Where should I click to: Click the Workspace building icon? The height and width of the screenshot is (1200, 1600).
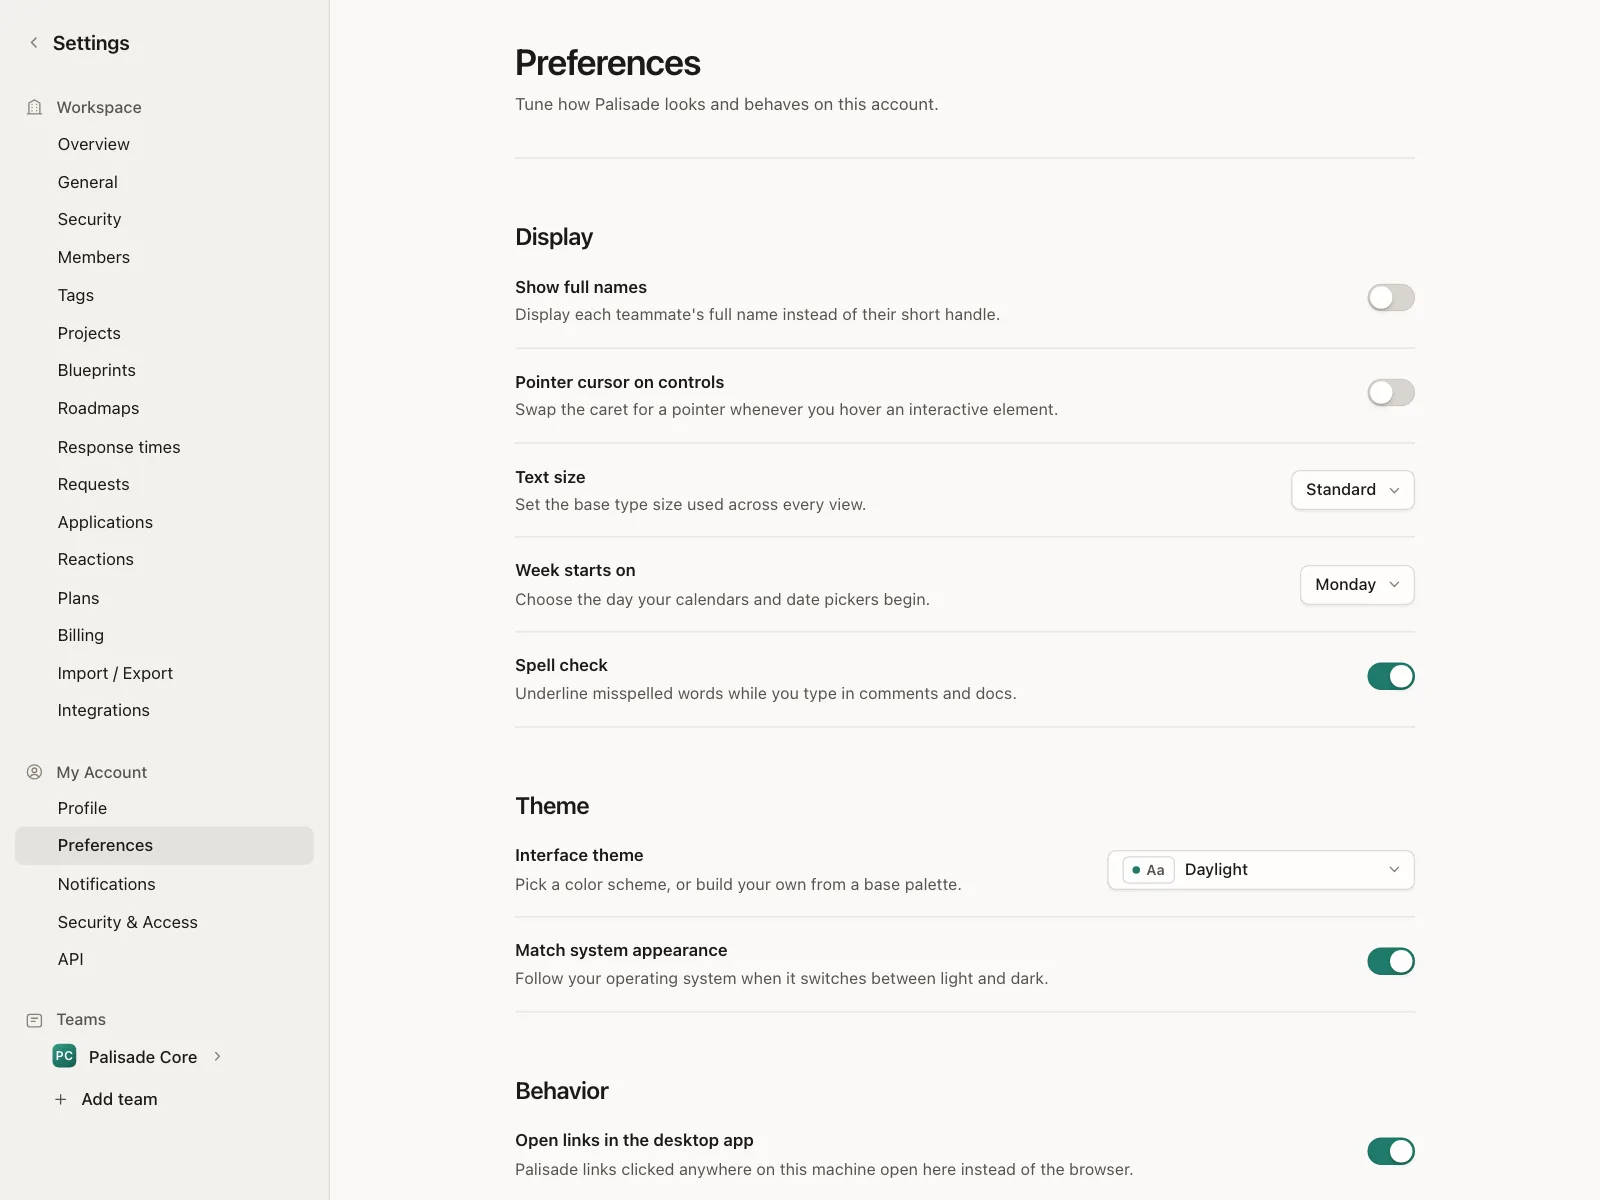click(35, 107)
